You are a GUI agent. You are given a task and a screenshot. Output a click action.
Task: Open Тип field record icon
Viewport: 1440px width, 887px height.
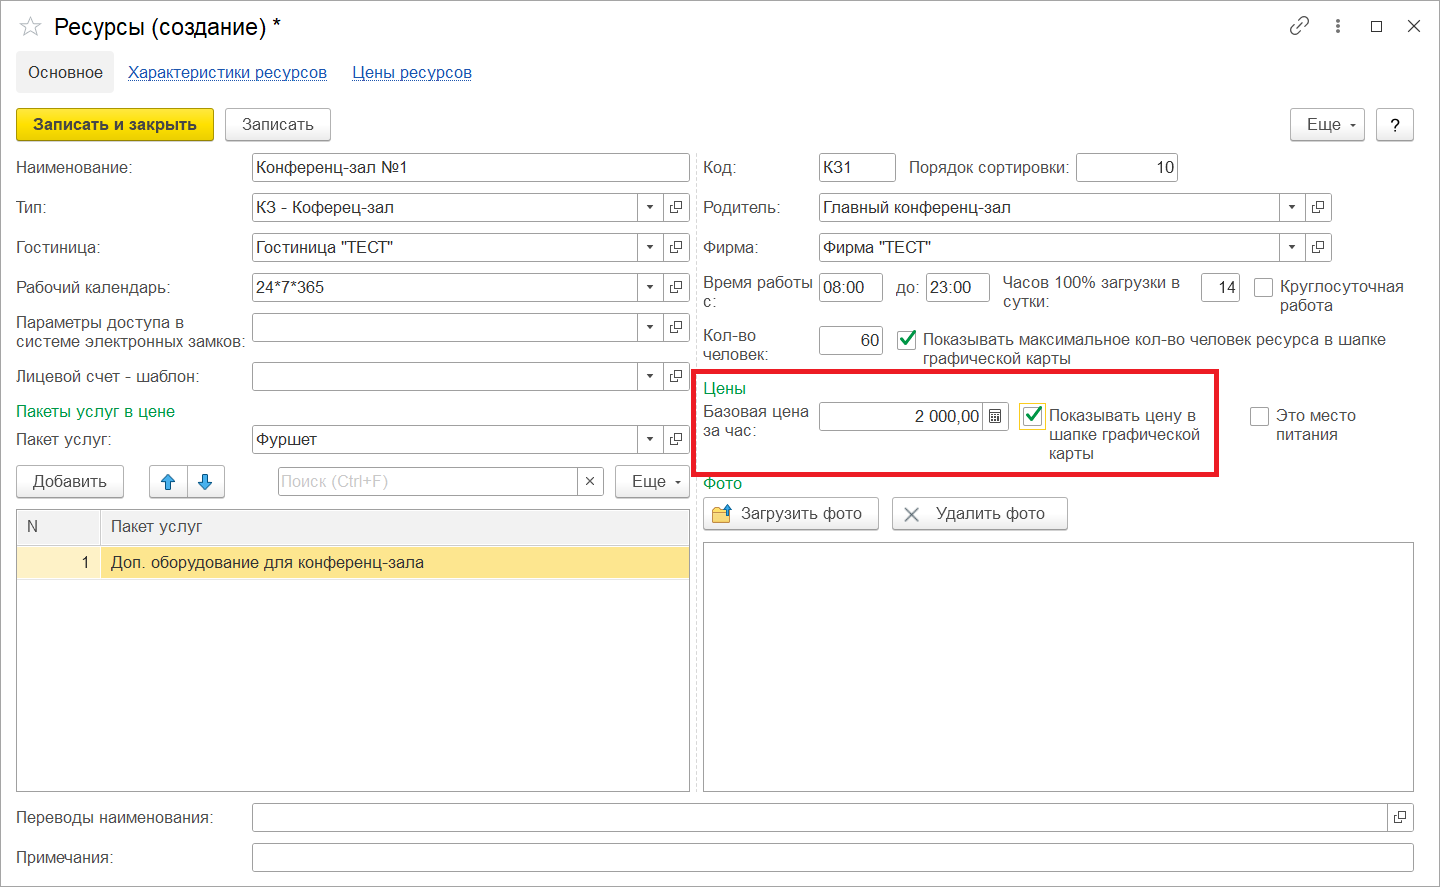676,207
